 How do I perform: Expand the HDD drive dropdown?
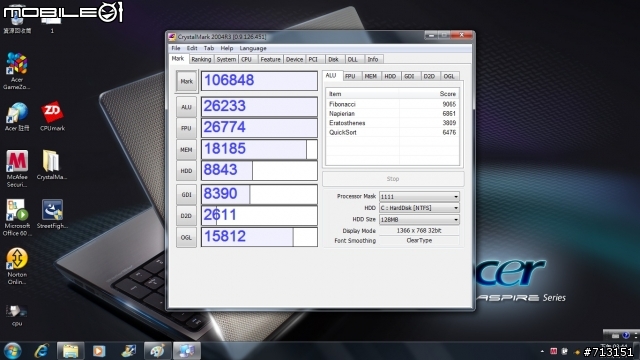tap(419, 208)
